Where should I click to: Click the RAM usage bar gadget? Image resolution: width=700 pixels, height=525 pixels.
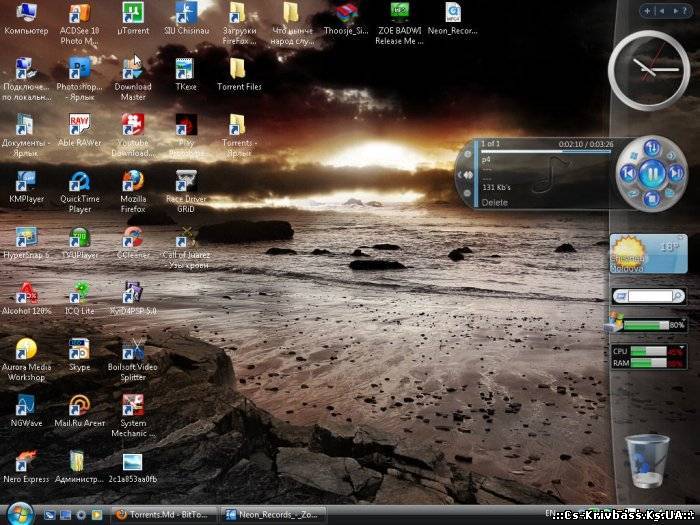(x=648, y=363)
